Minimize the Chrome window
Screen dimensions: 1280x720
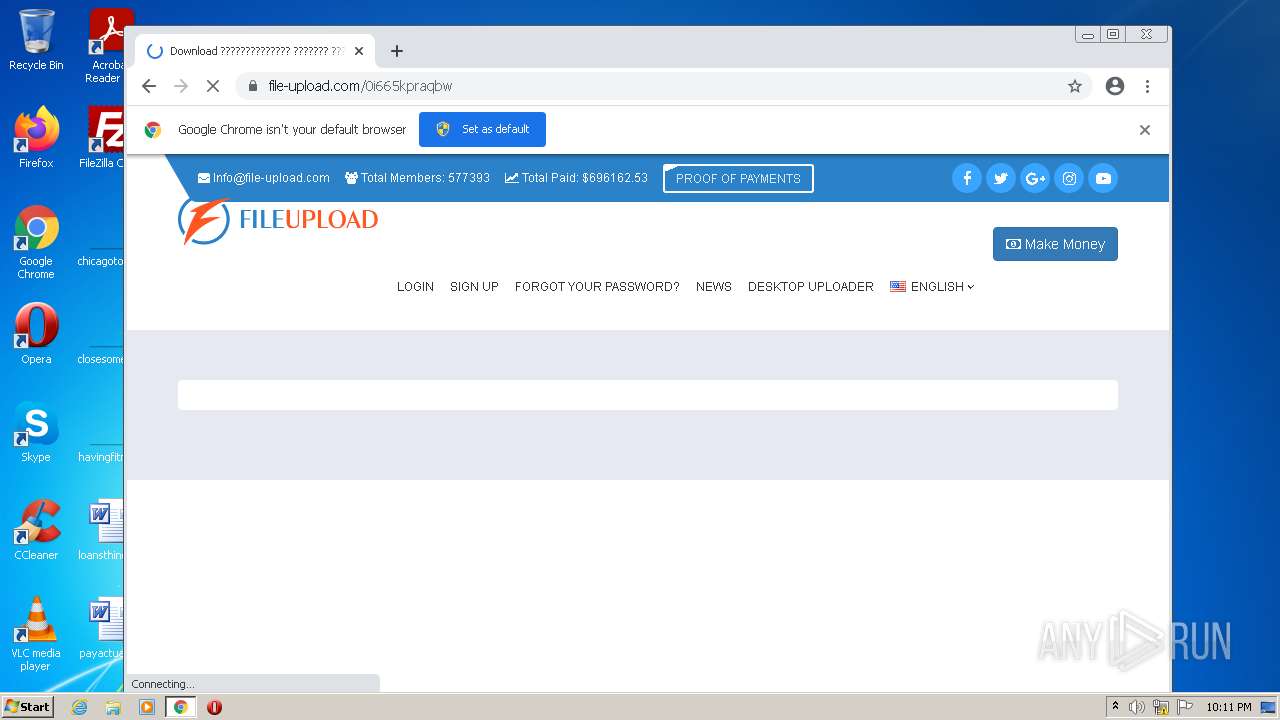[1087, 35]
